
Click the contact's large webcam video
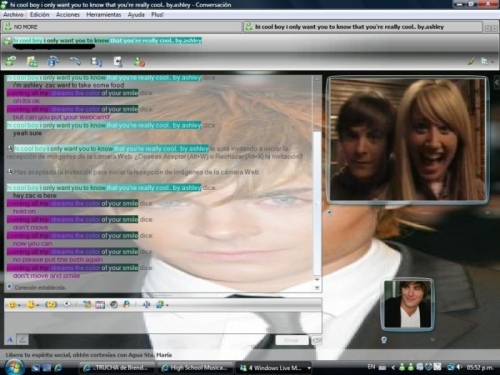tap(407, 140)
